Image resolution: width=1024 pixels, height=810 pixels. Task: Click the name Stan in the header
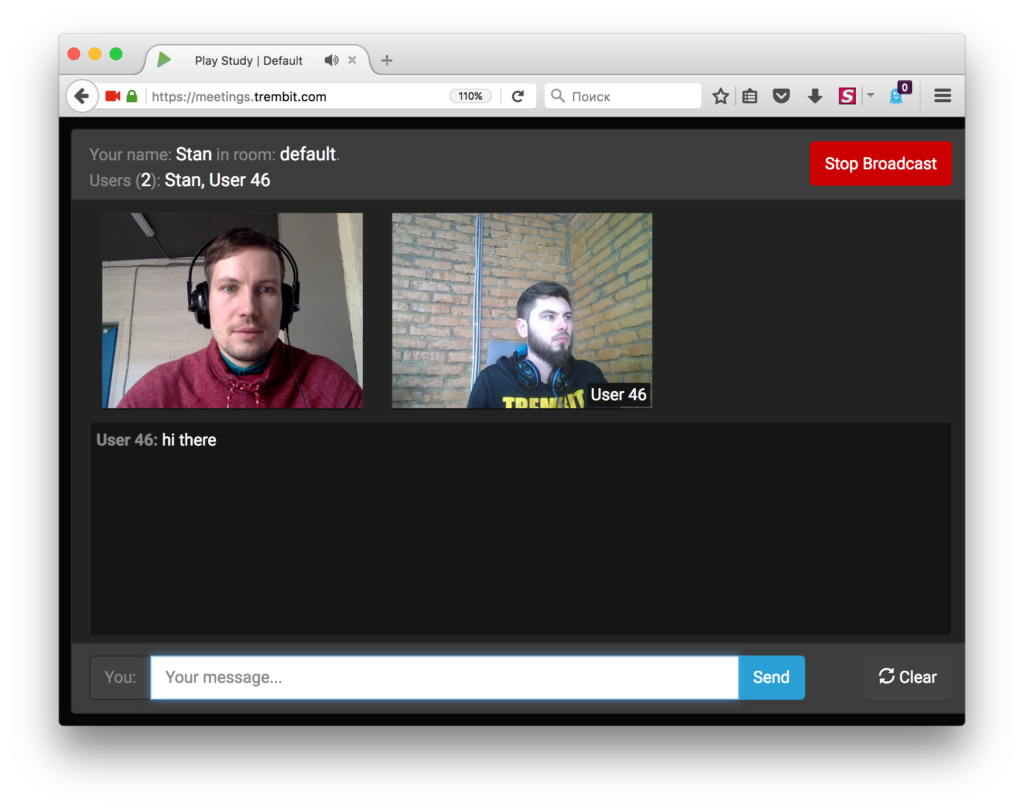(x=193, y=154)
